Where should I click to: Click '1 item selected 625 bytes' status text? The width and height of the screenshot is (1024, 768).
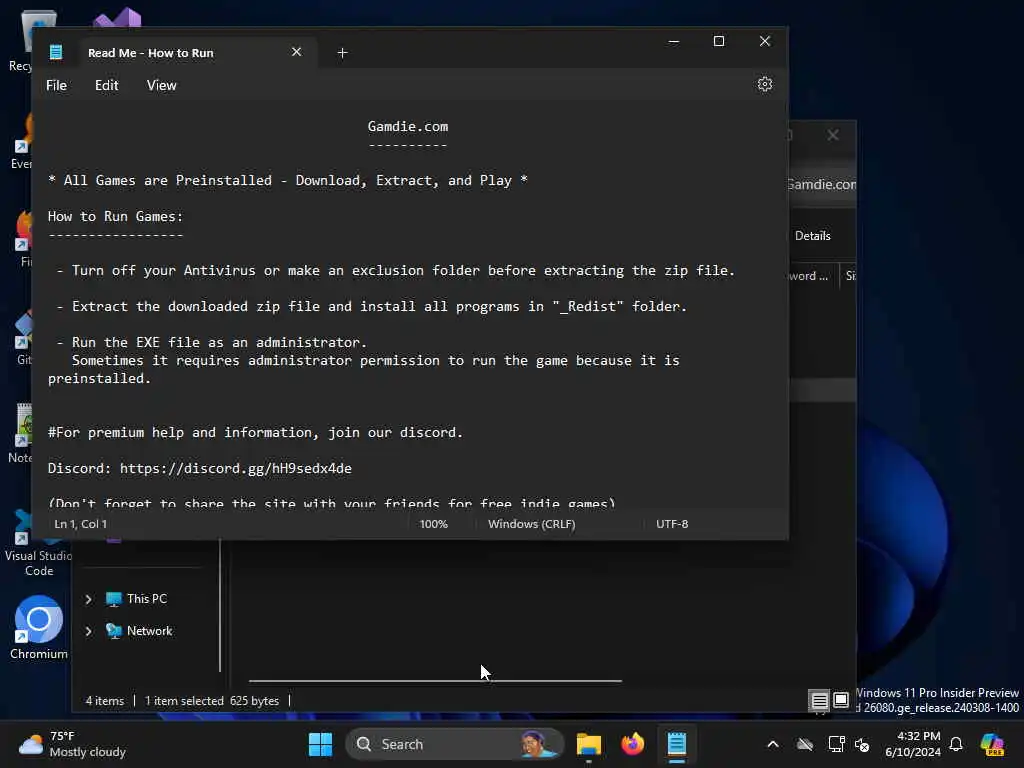pos(212,701)
